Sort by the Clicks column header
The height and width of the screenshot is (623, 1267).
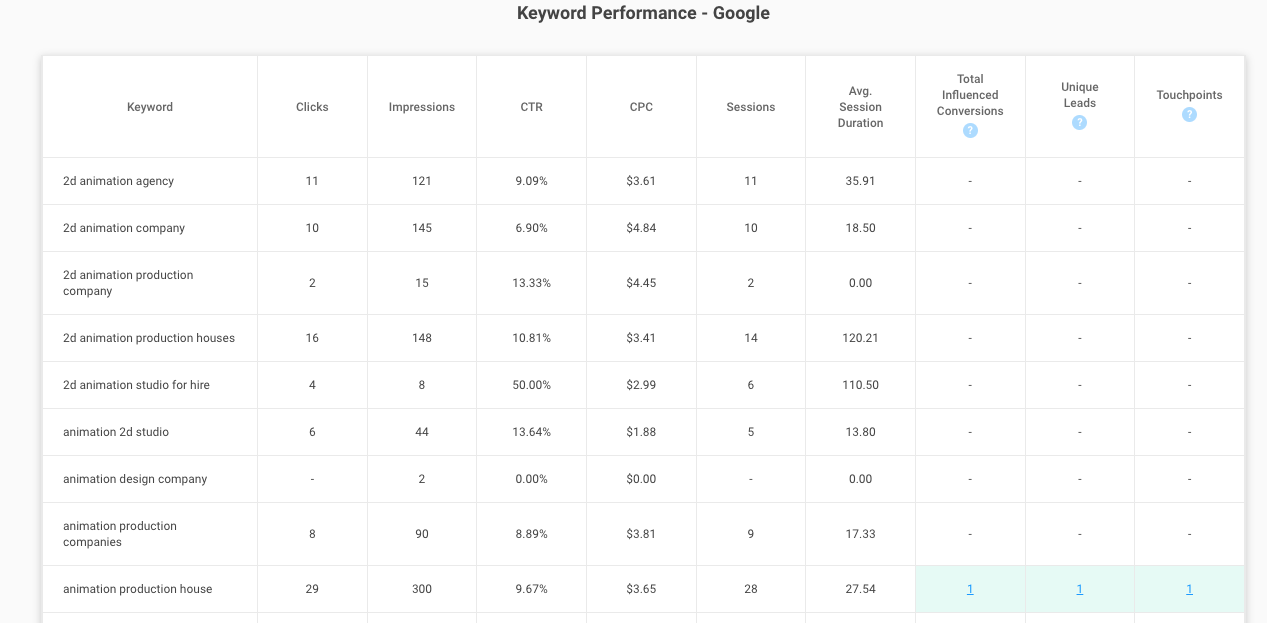pos(312,107)
